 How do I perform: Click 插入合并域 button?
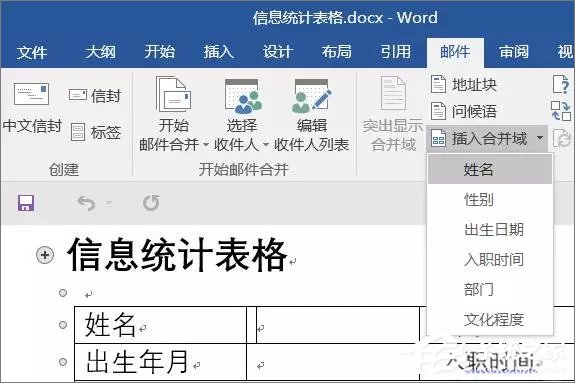(x=479, y=139)
